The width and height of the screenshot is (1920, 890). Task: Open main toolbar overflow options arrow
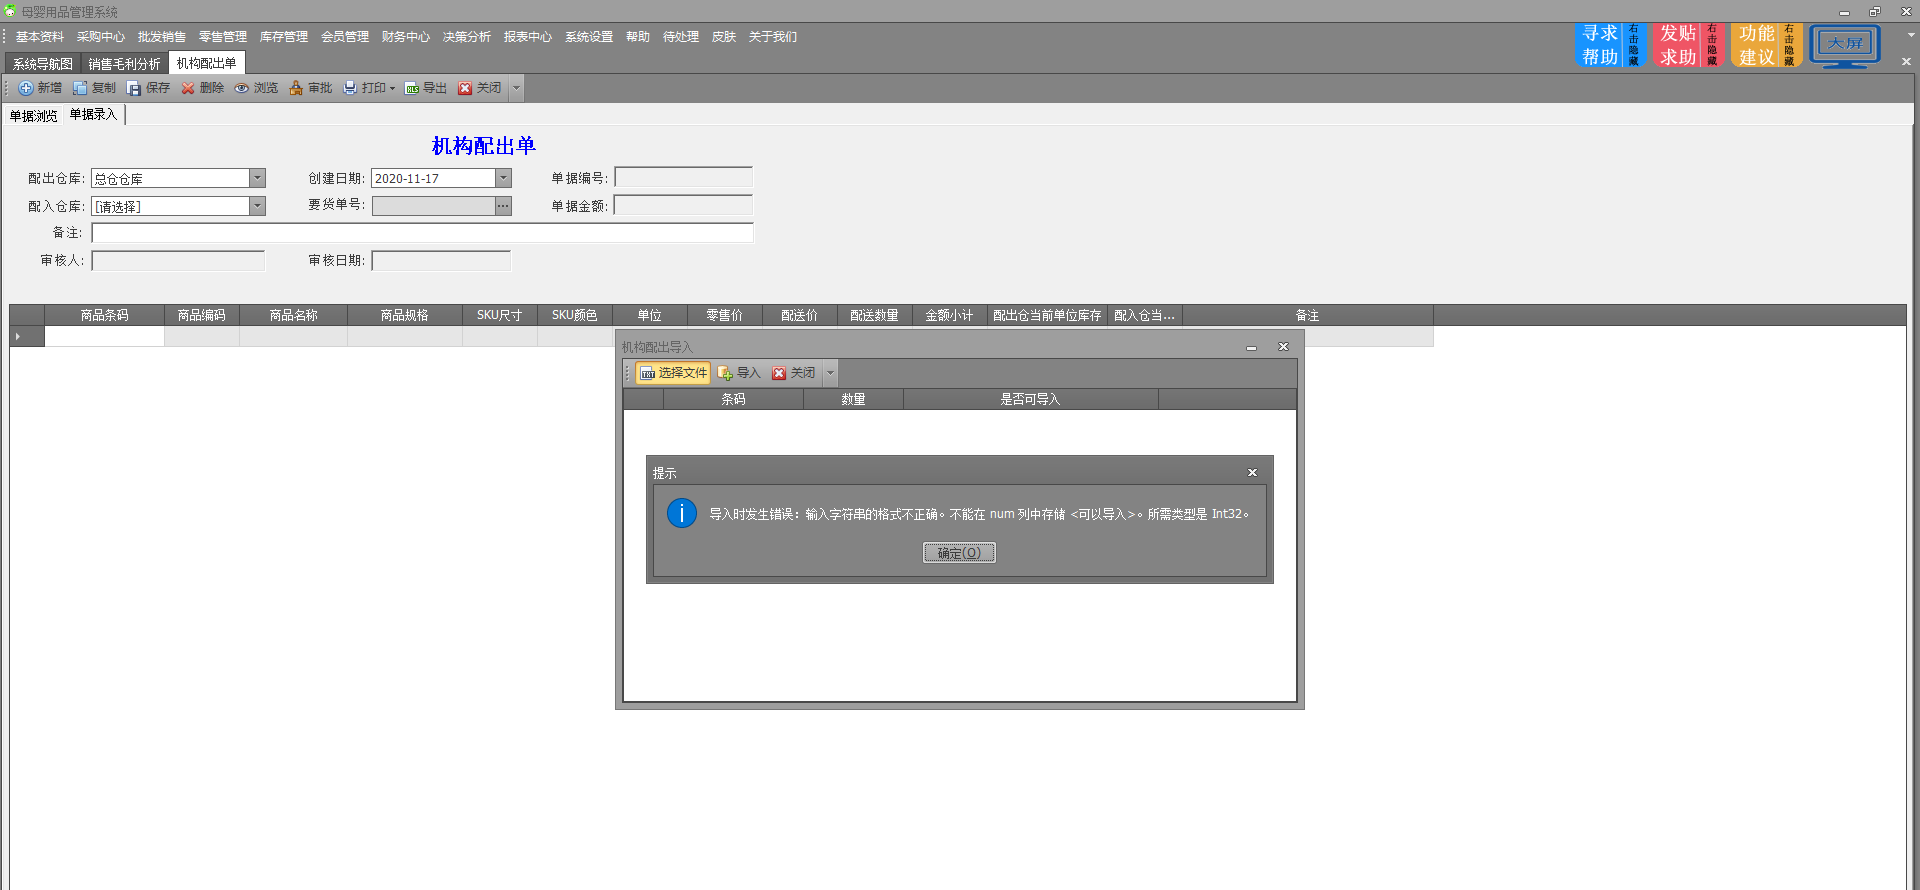[x=516, y=88]
